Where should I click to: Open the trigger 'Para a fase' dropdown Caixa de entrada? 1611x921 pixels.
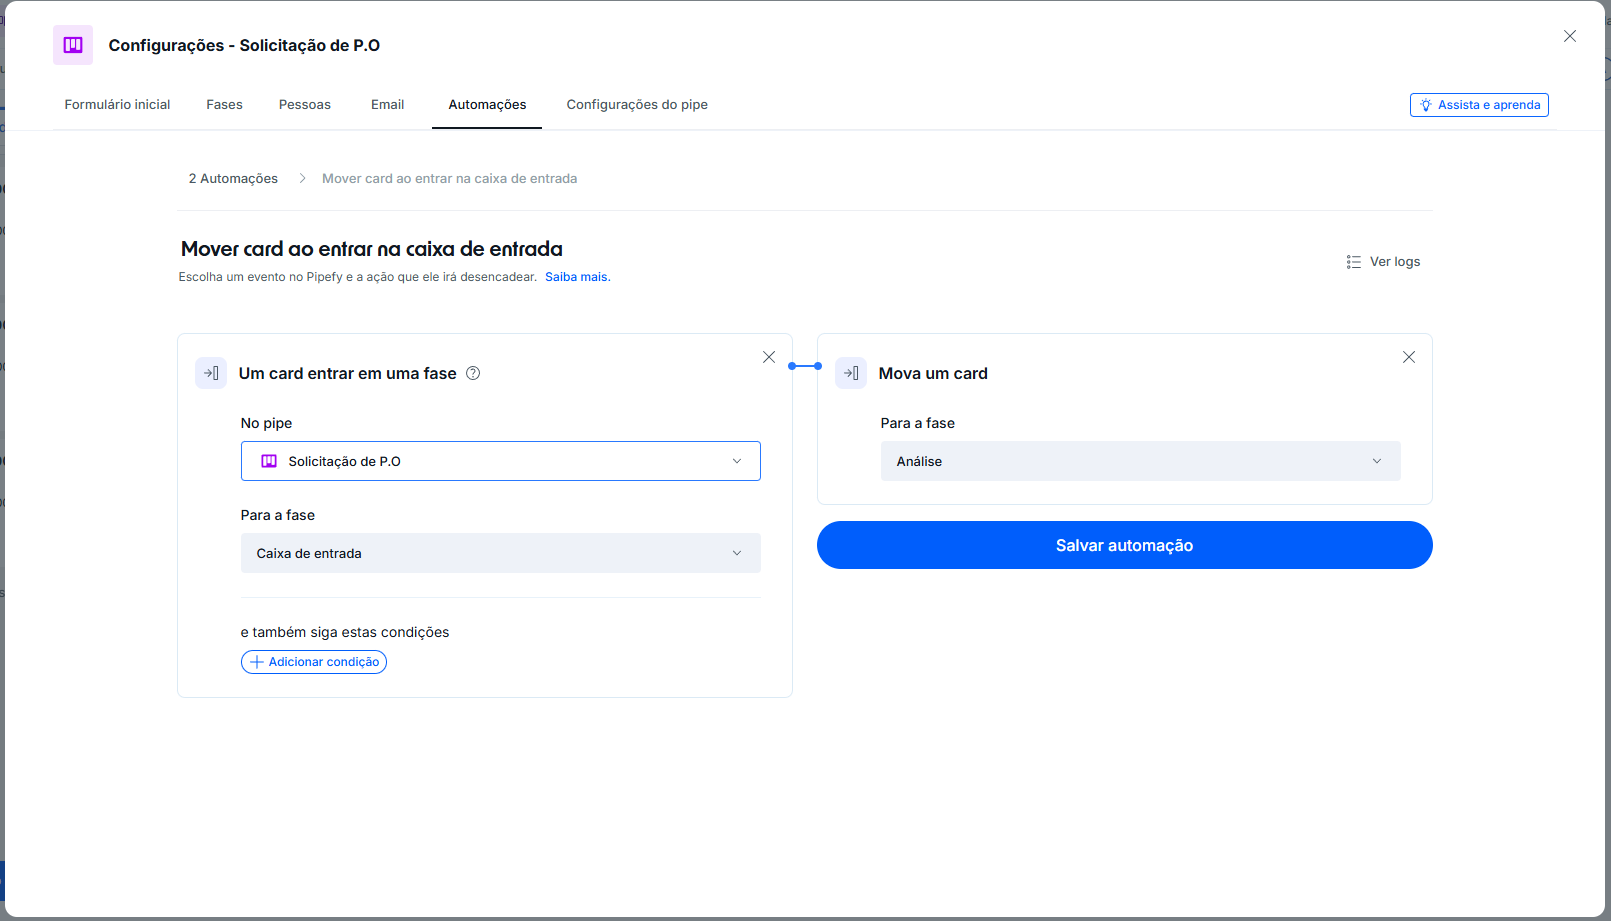click(501, 553)
